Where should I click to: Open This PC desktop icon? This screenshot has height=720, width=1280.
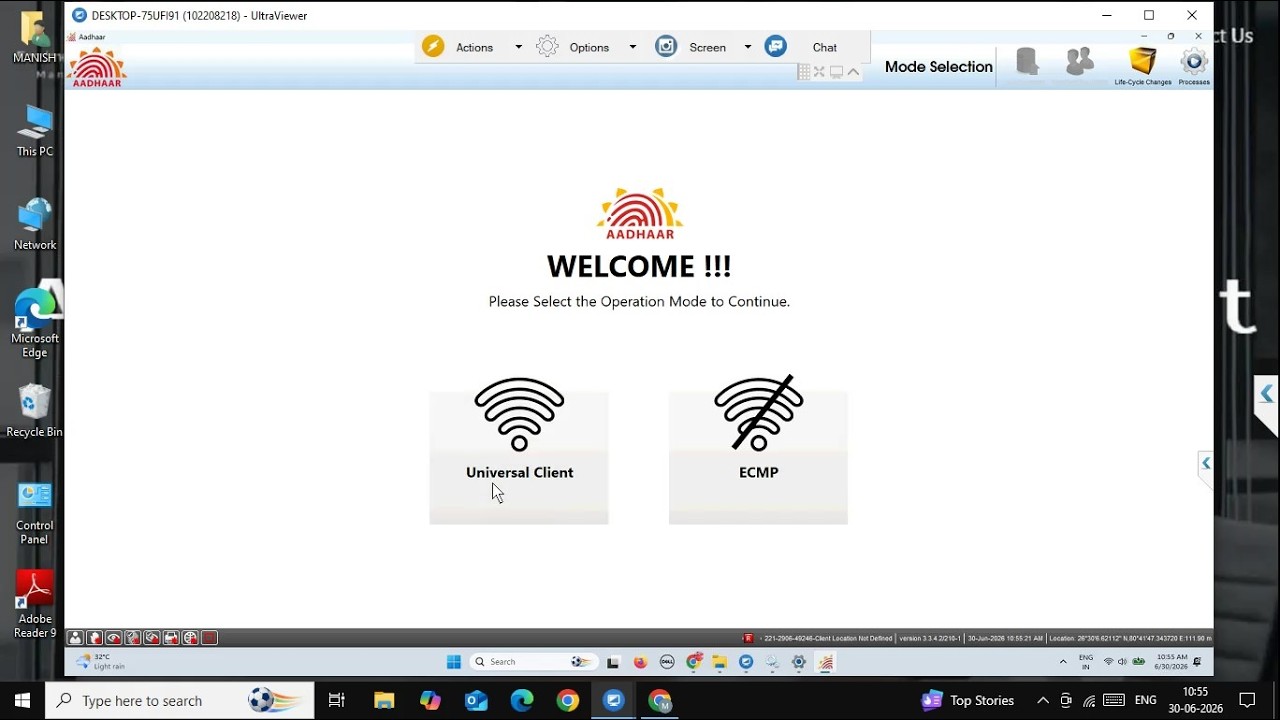tap(35, 131)
